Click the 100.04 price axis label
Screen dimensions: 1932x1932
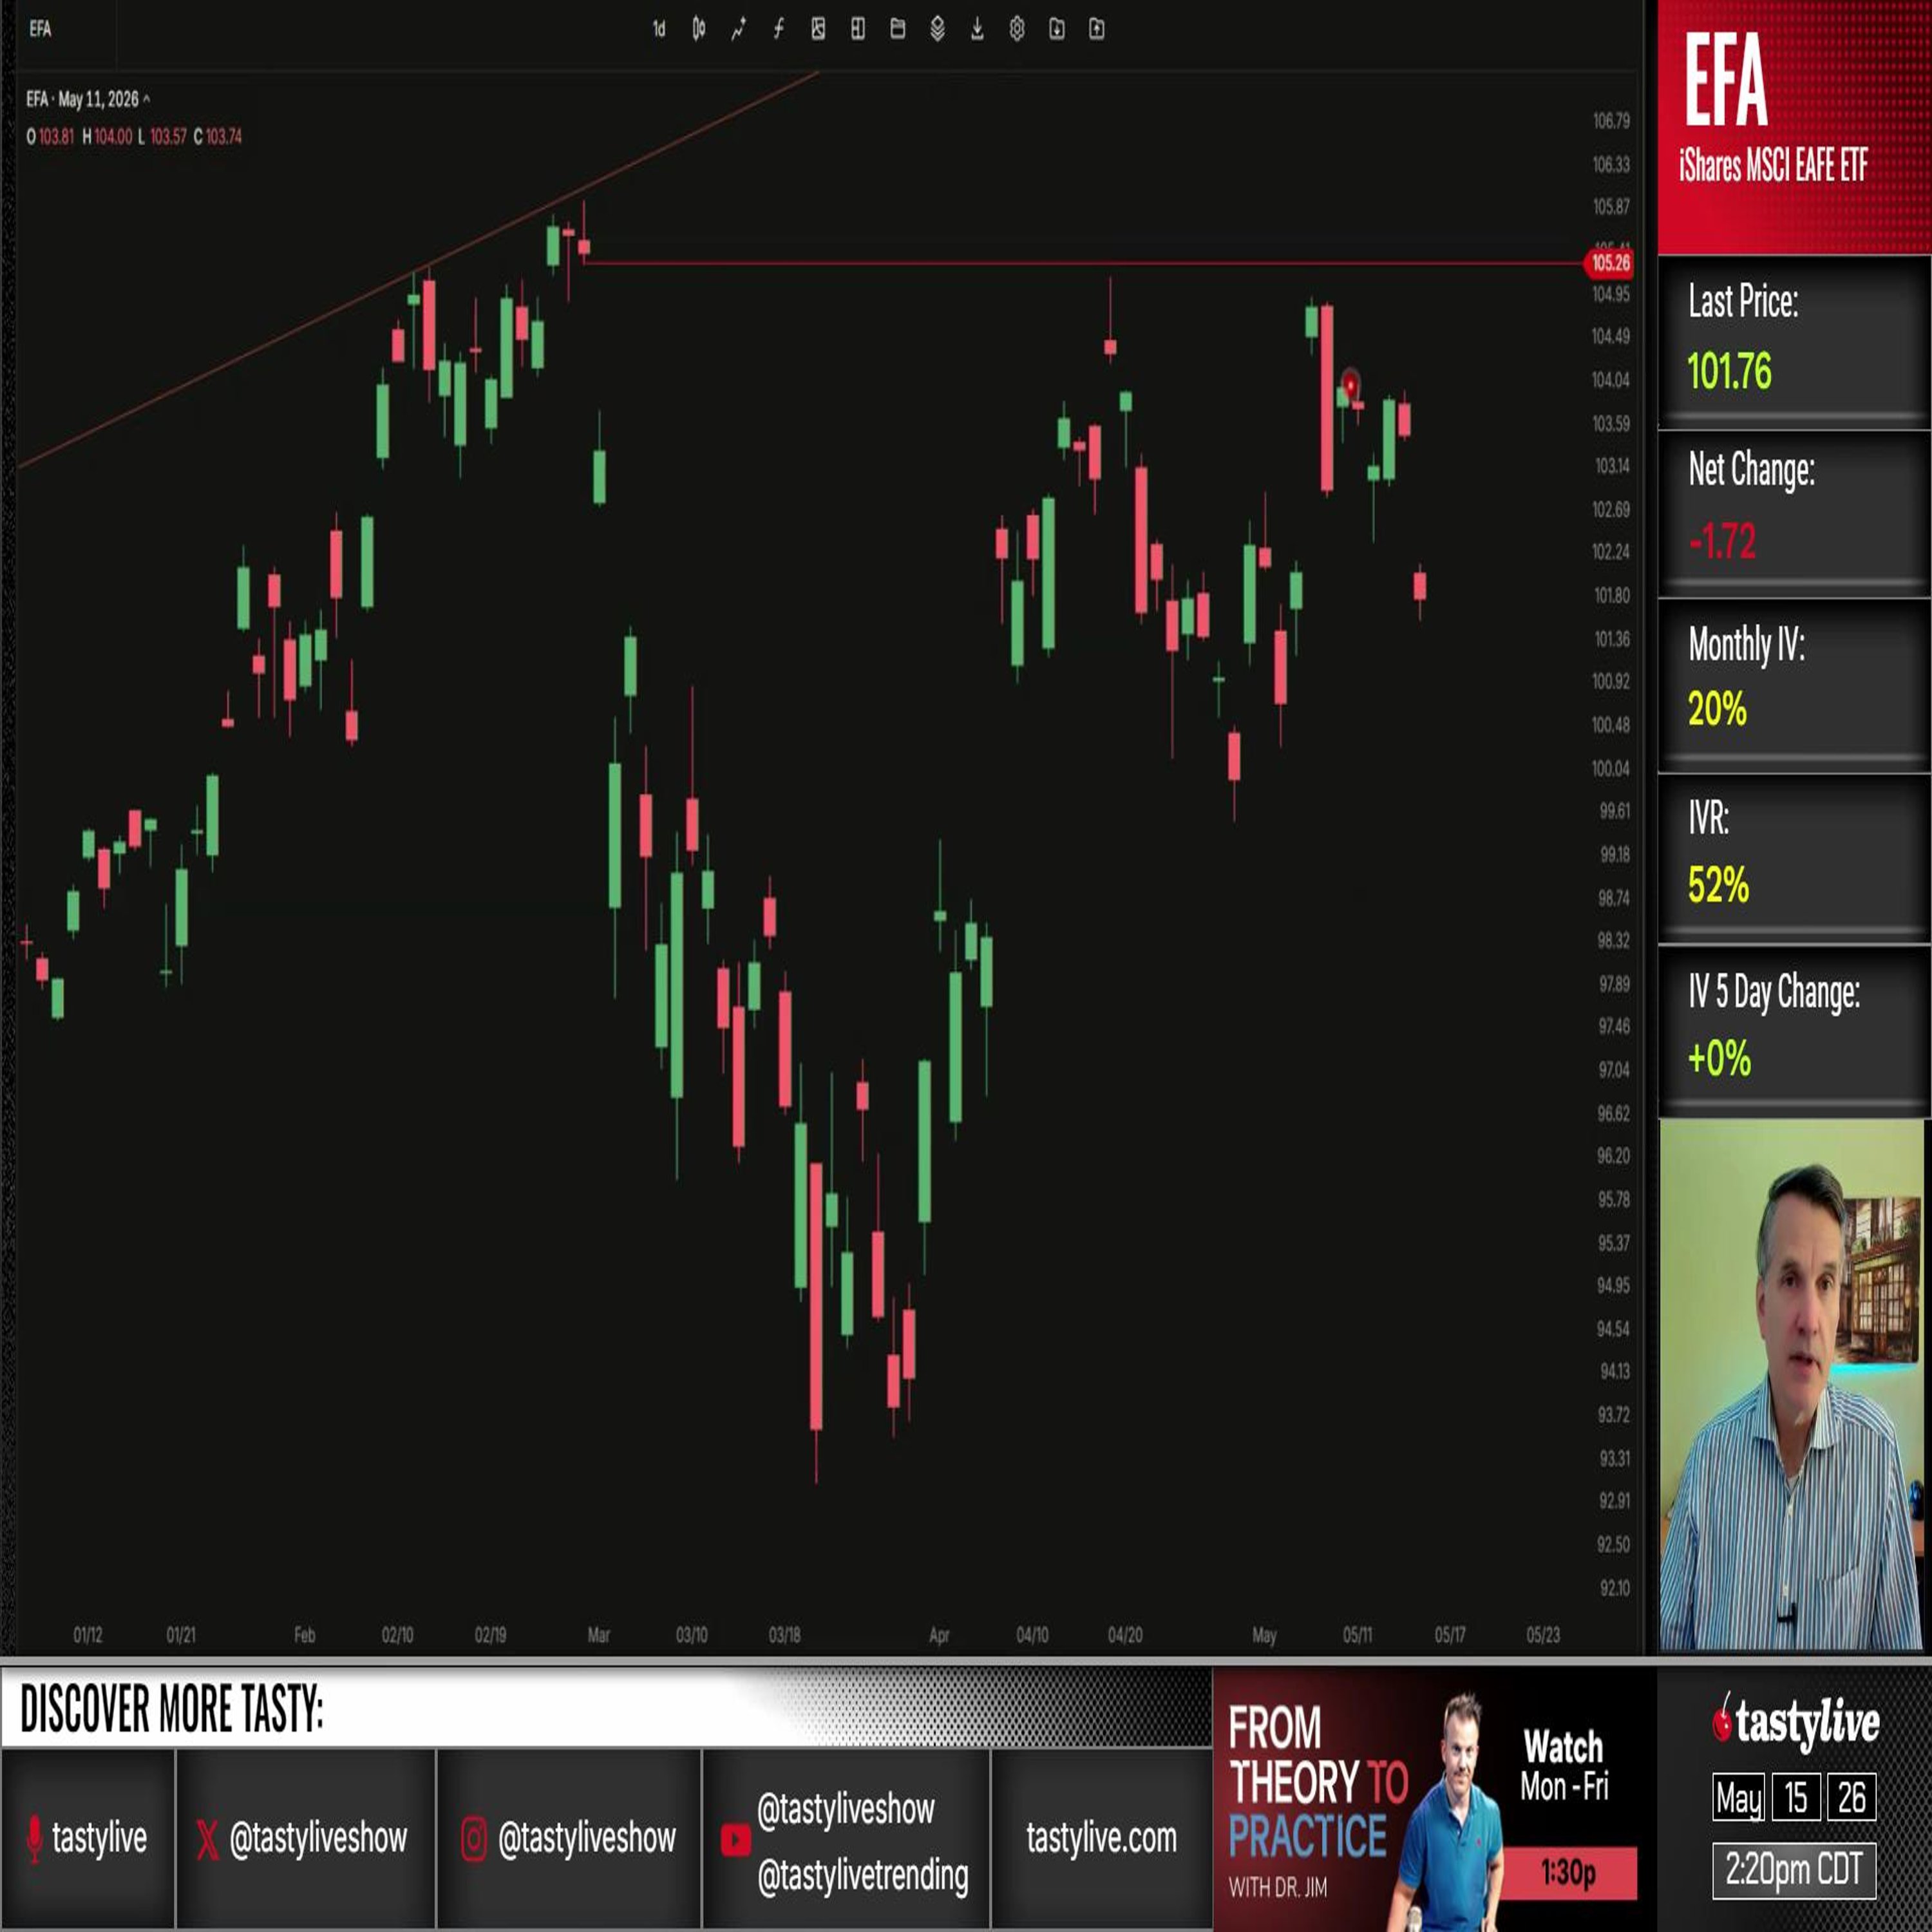[x=1611, y=768]
